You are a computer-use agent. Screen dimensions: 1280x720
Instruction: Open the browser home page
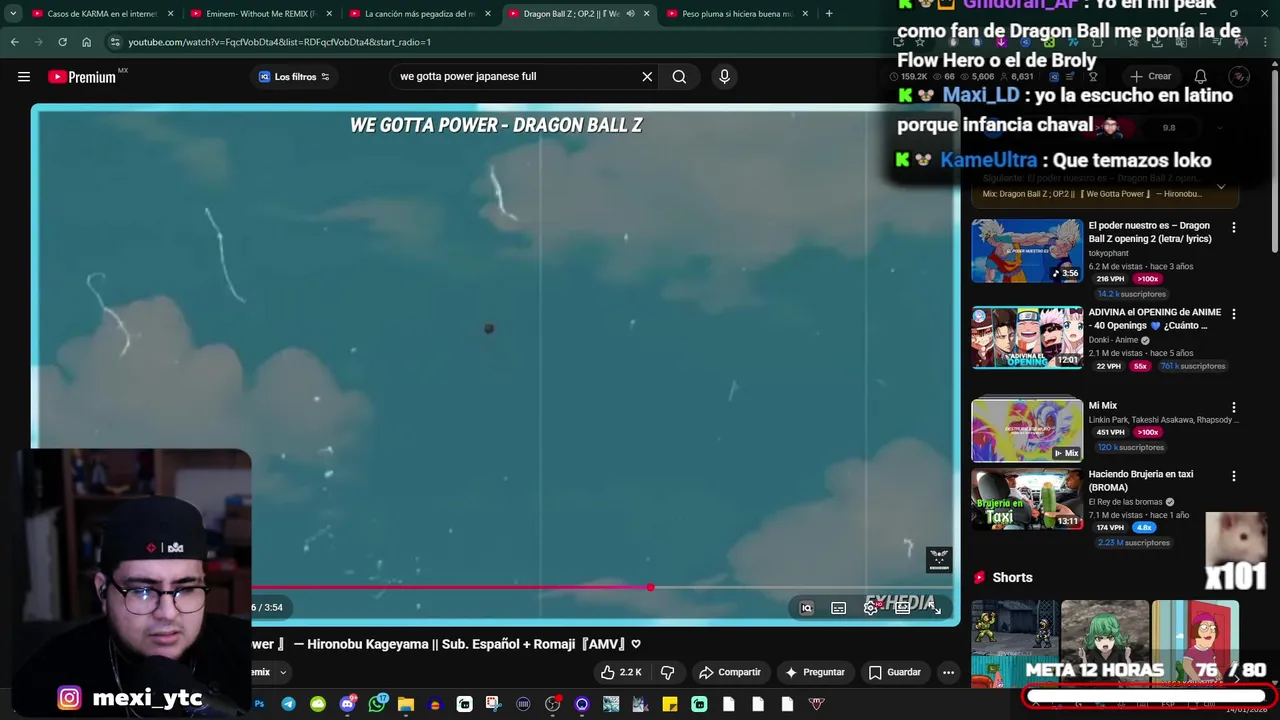click(x=86, y=42)
